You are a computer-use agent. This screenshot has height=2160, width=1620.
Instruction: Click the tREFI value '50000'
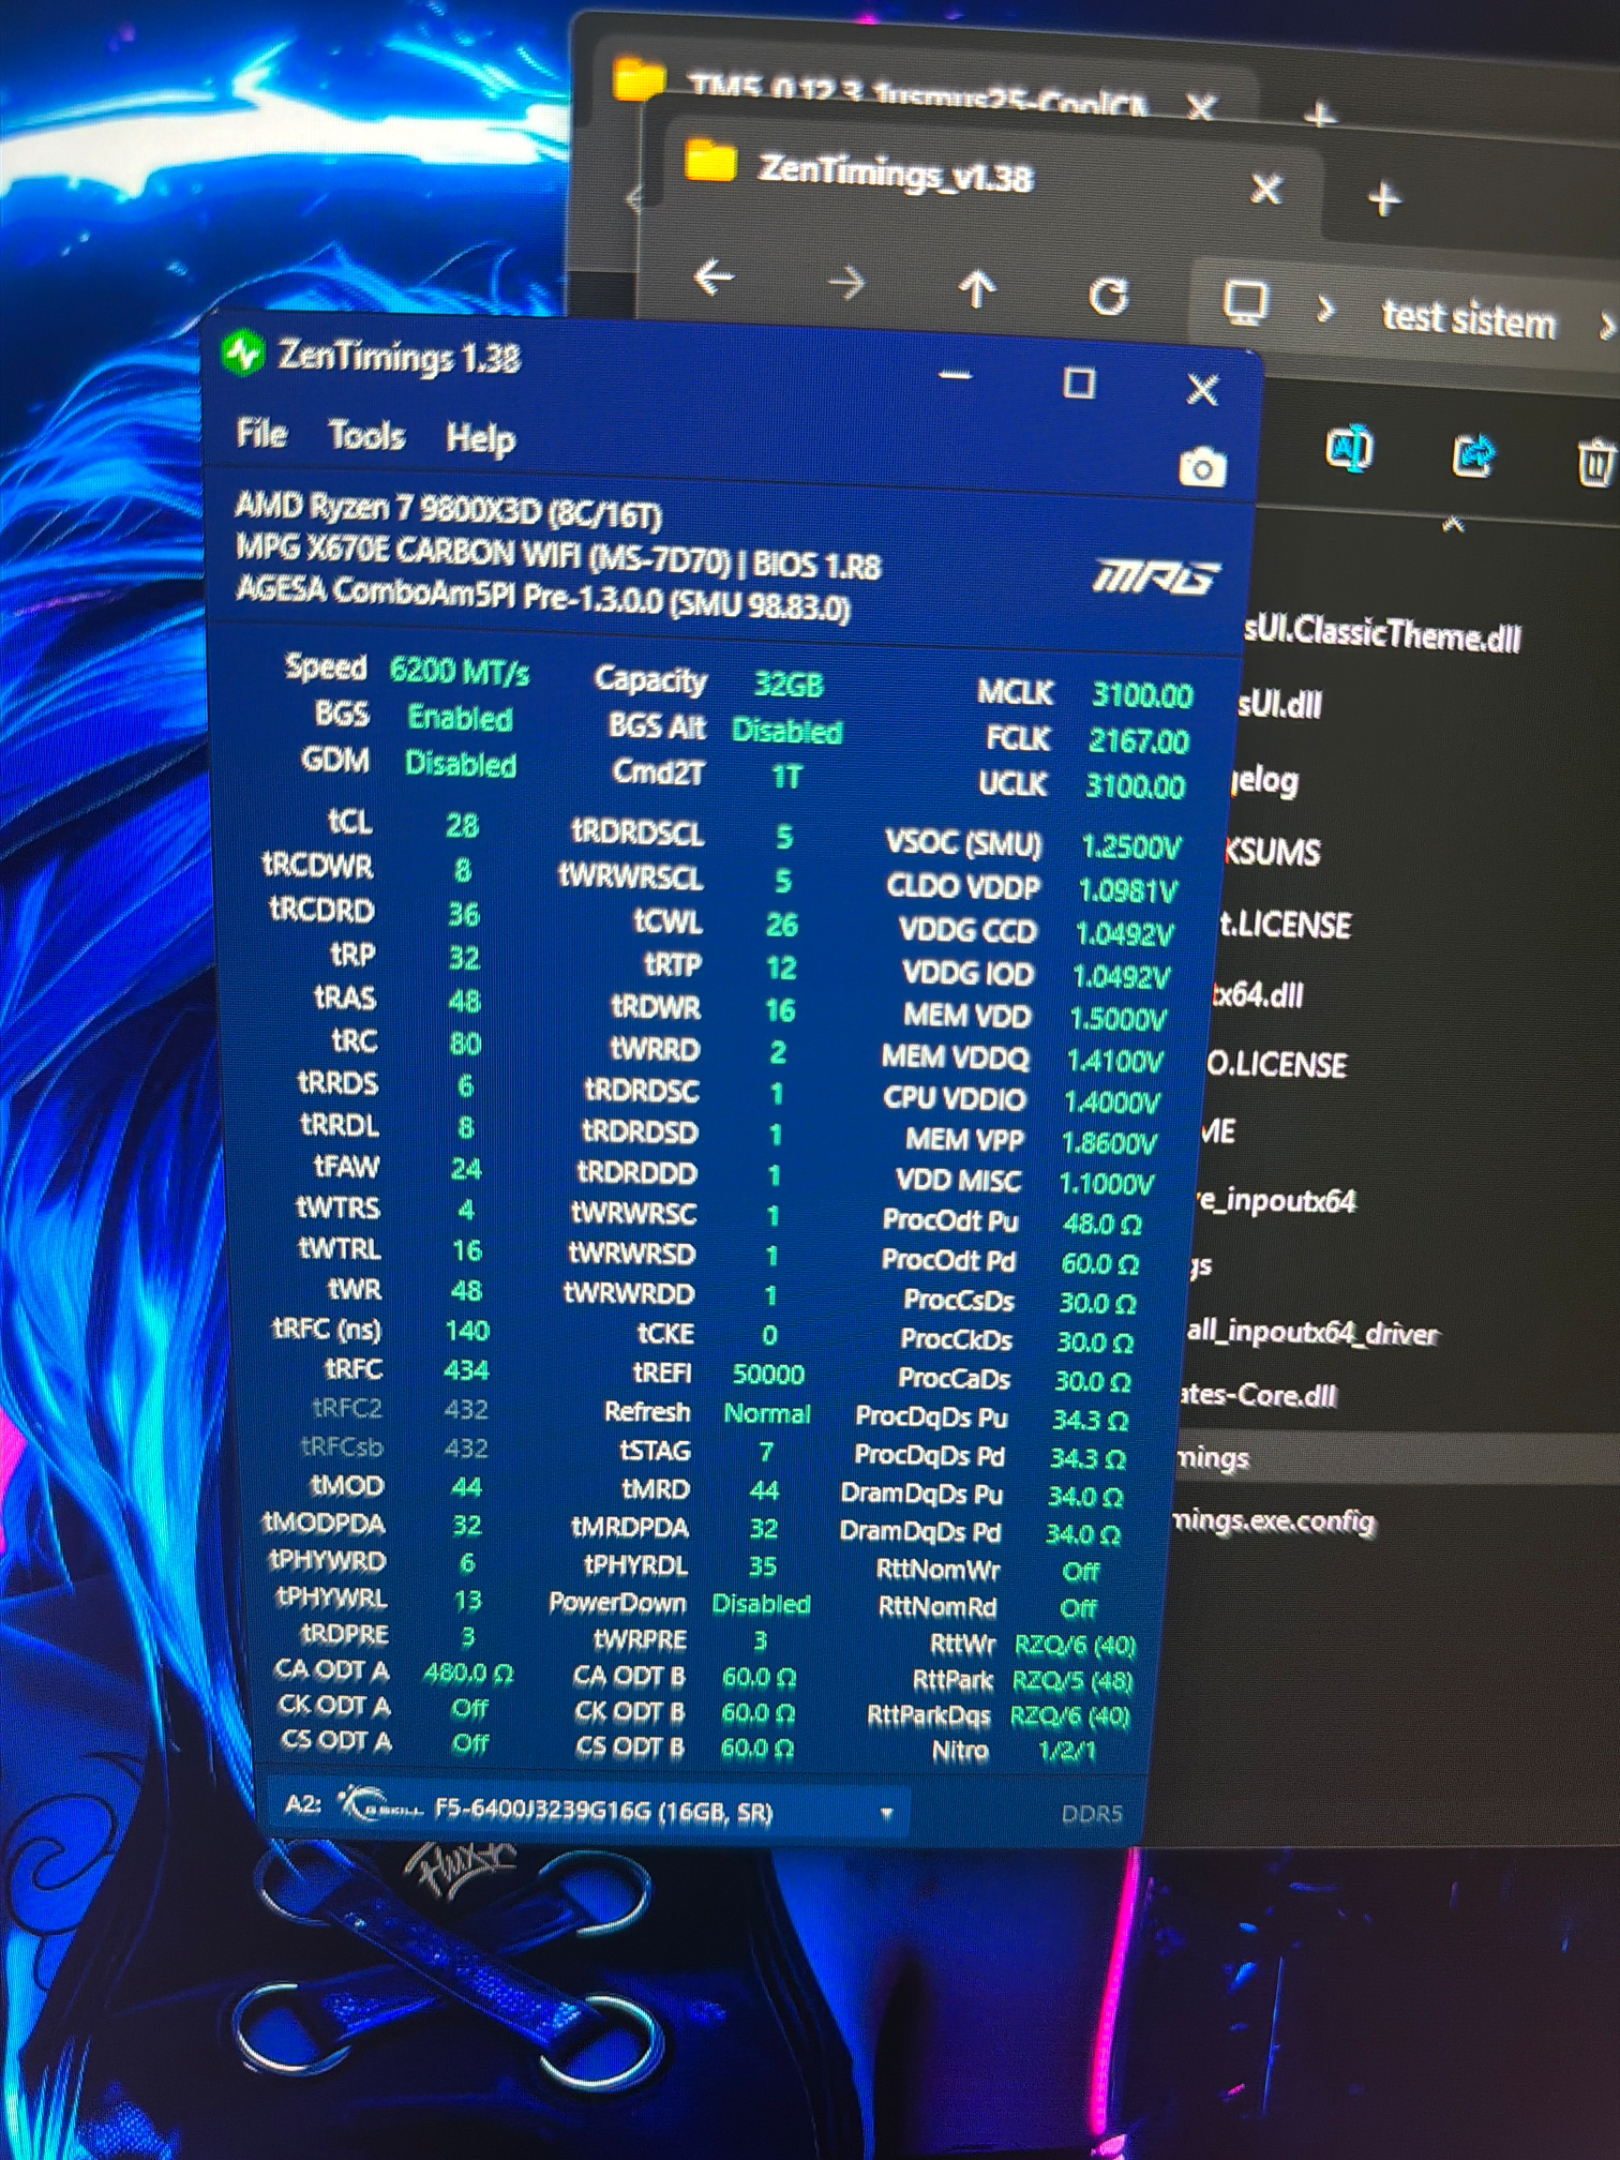point(768,1374)
